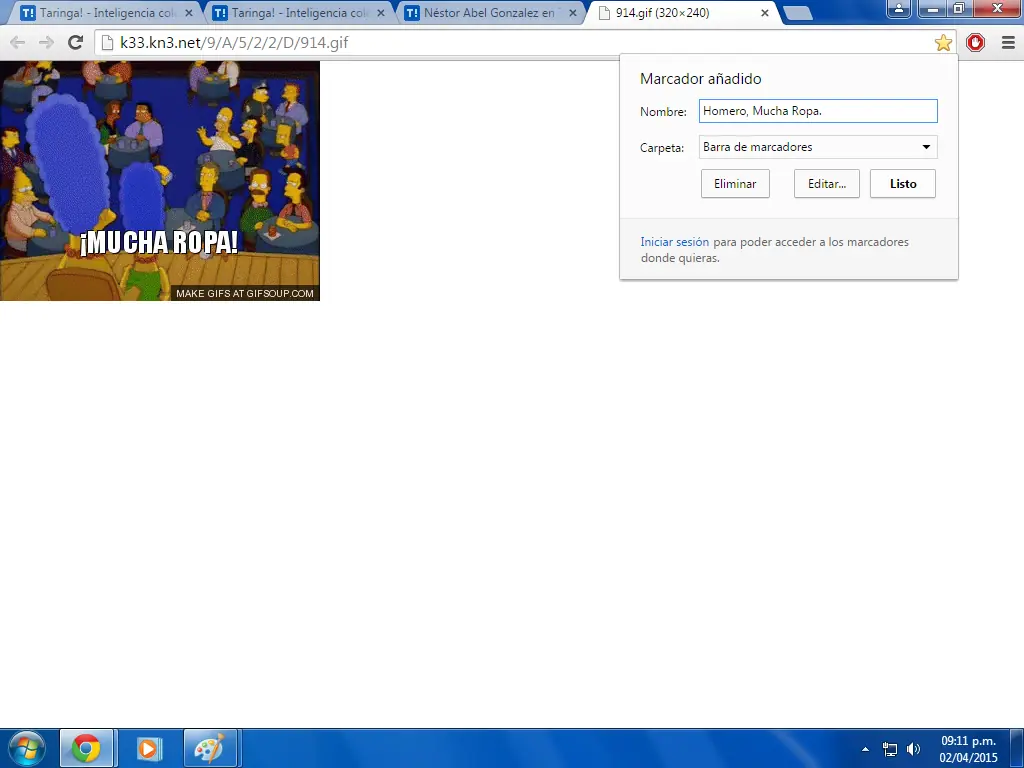The image size is (1024, 768).
Task: Click the bookmark star icon
Action: (x=943, y=43)
